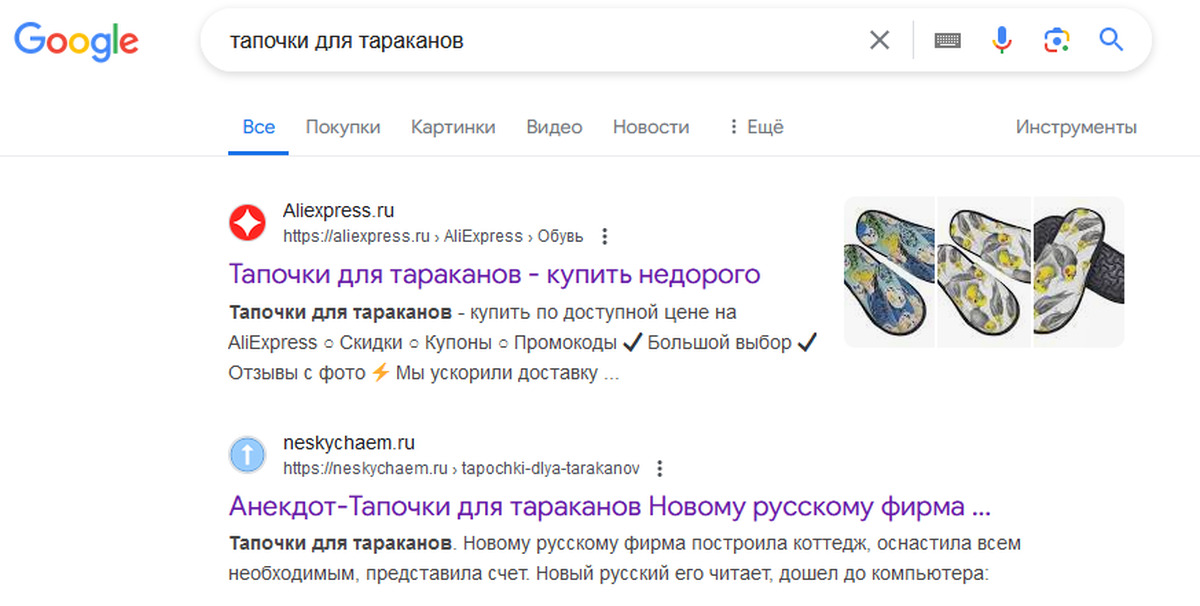
Task: Open three-dot options for neskychaem.ru result
Action: pos(659,468)
